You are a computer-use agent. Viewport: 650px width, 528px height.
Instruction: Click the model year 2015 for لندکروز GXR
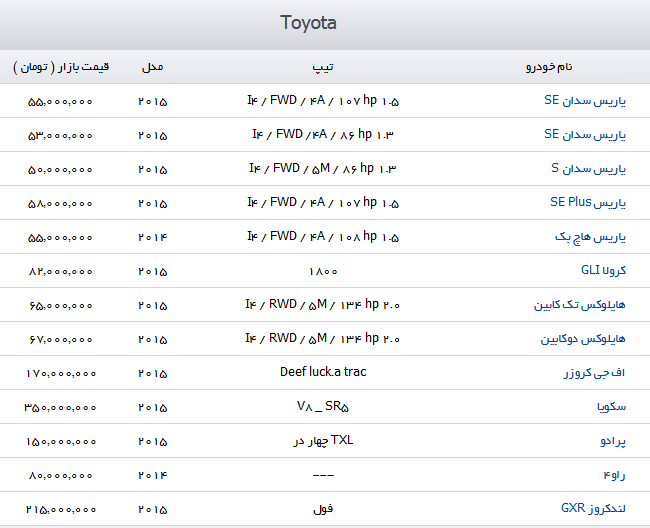point(153,509)
